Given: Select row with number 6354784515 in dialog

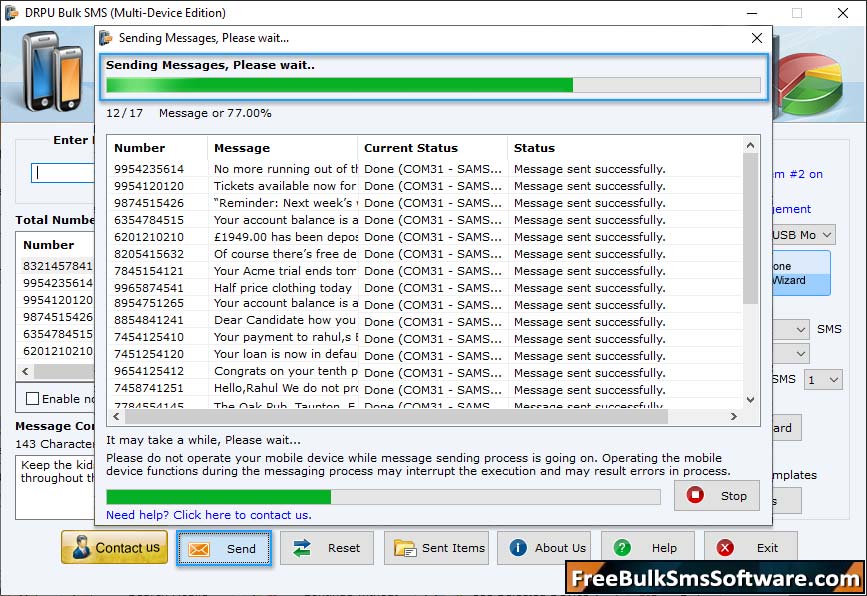Looking at the screenshot, I should (425, 220).
